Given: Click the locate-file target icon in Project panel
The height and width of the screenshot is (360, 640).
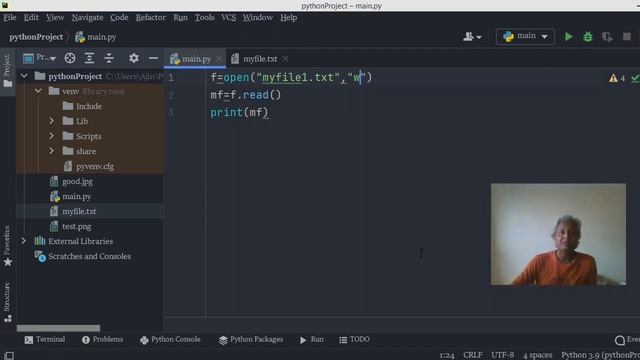Looking at the screenshot, I should pyautogui.click(x=70, y=58).
